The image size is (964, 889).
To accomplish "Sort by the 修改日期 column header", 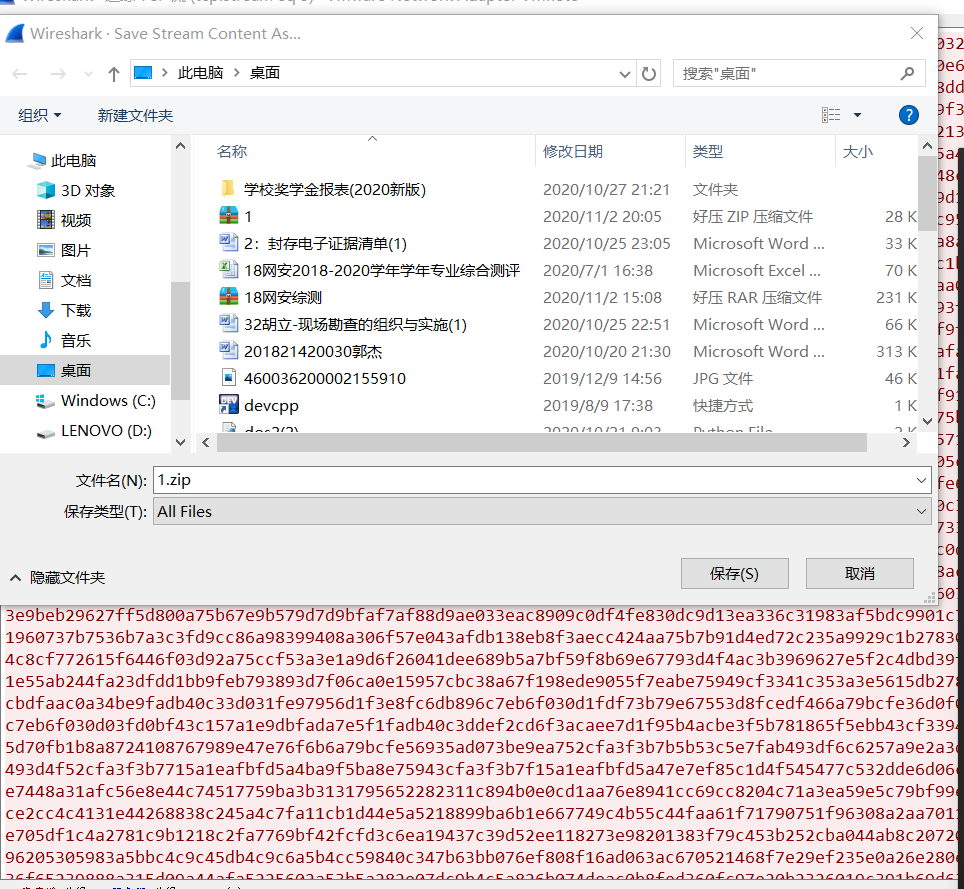I will (x=572, y=152).
